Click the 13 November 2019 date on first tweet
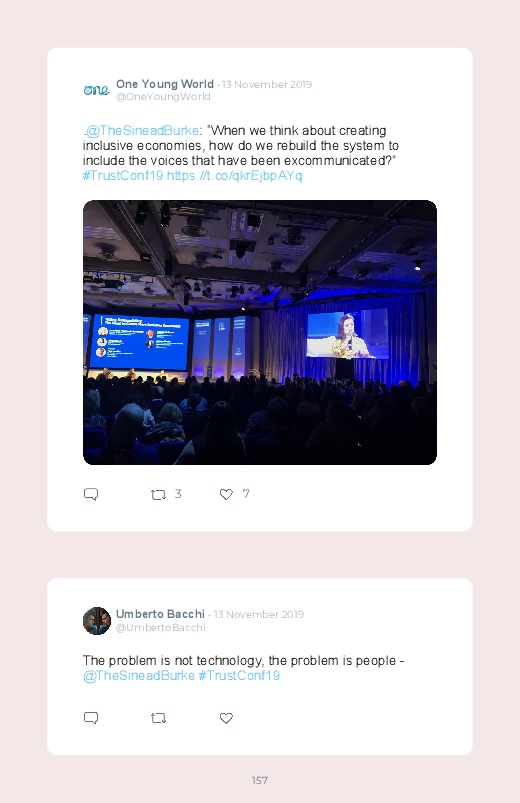 267,84
